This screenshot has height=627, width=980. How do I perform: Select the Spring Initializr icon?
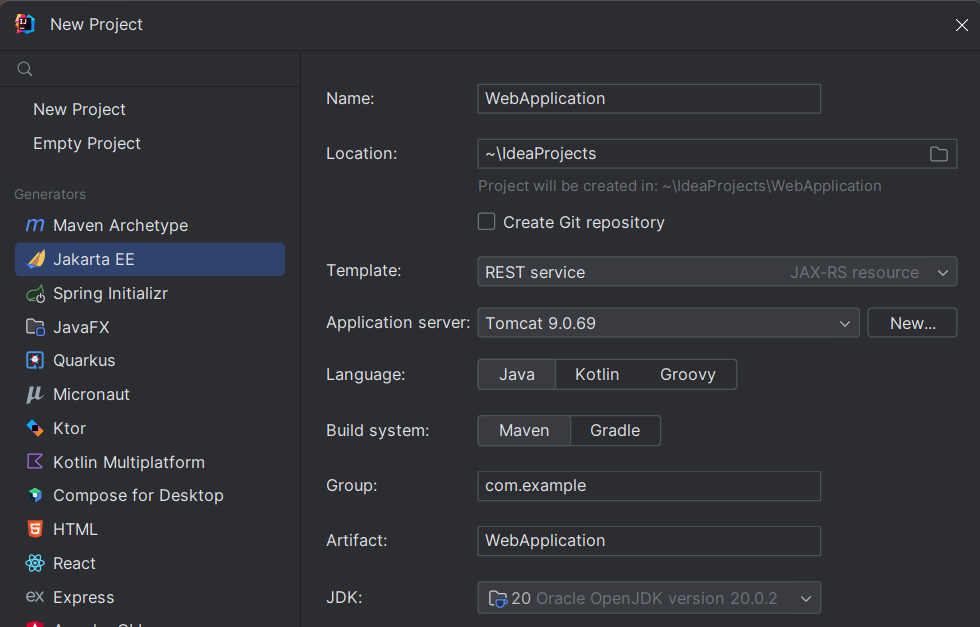(x=35, y=294)
